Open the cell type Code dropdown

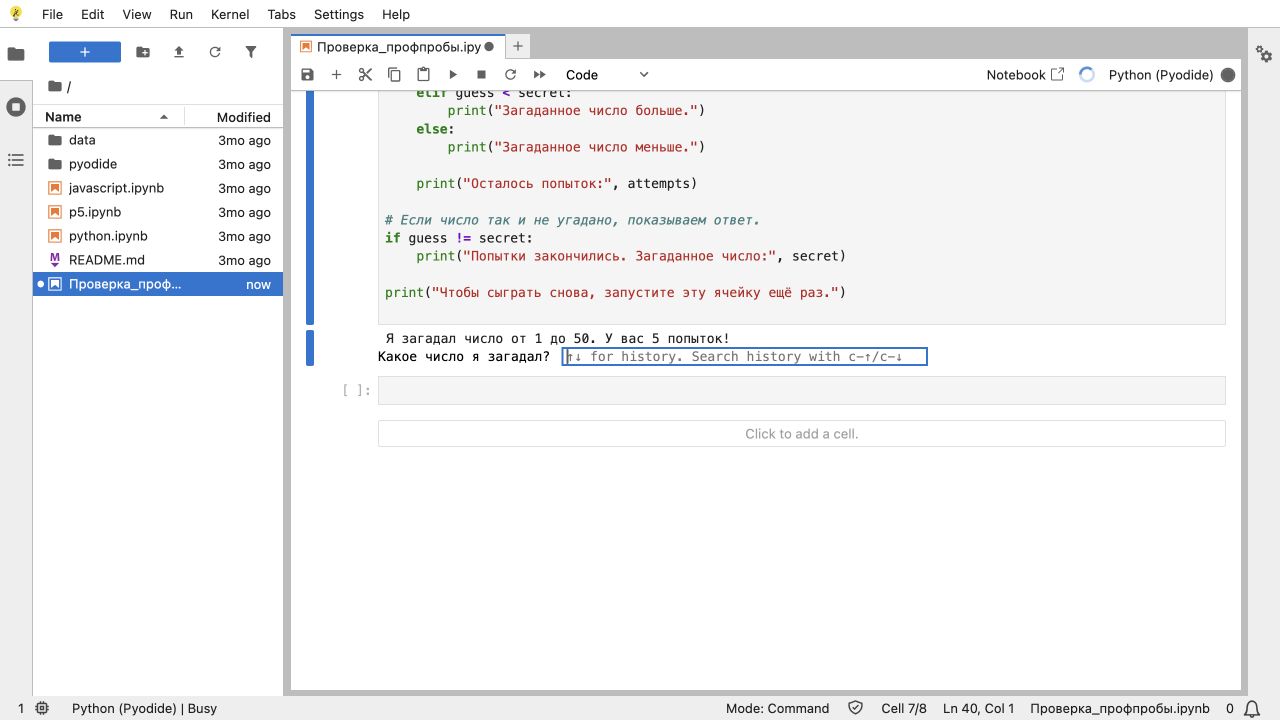[607, 75]
